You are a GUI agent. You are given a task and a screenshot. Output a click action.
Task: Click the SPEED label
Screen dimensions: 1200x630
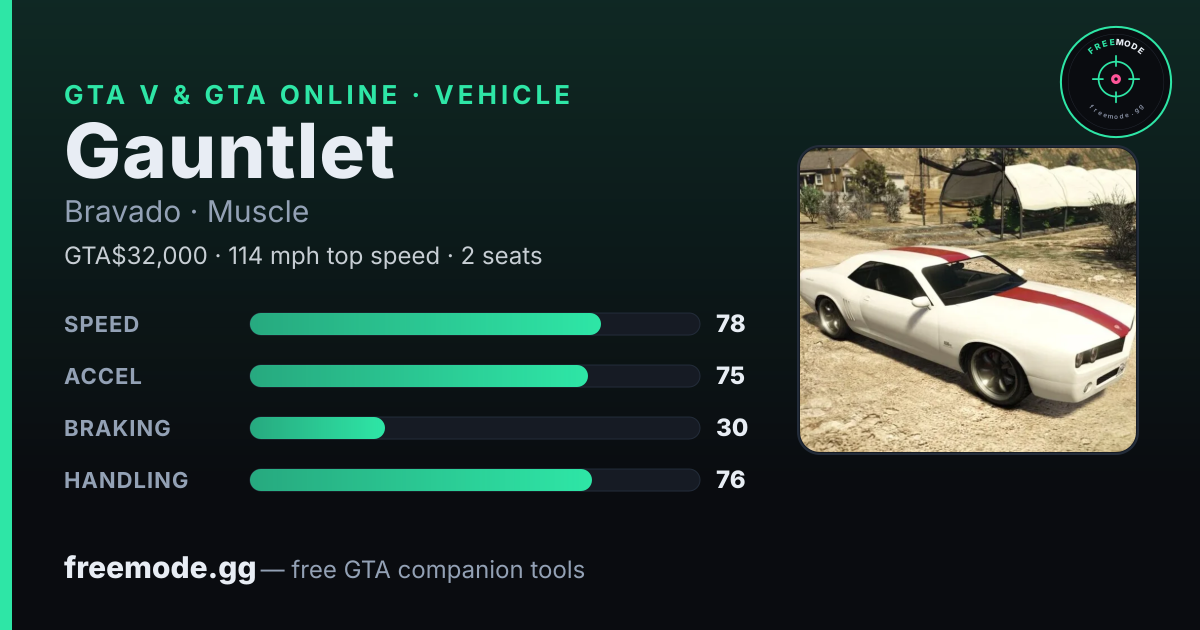tap(102, 324)
